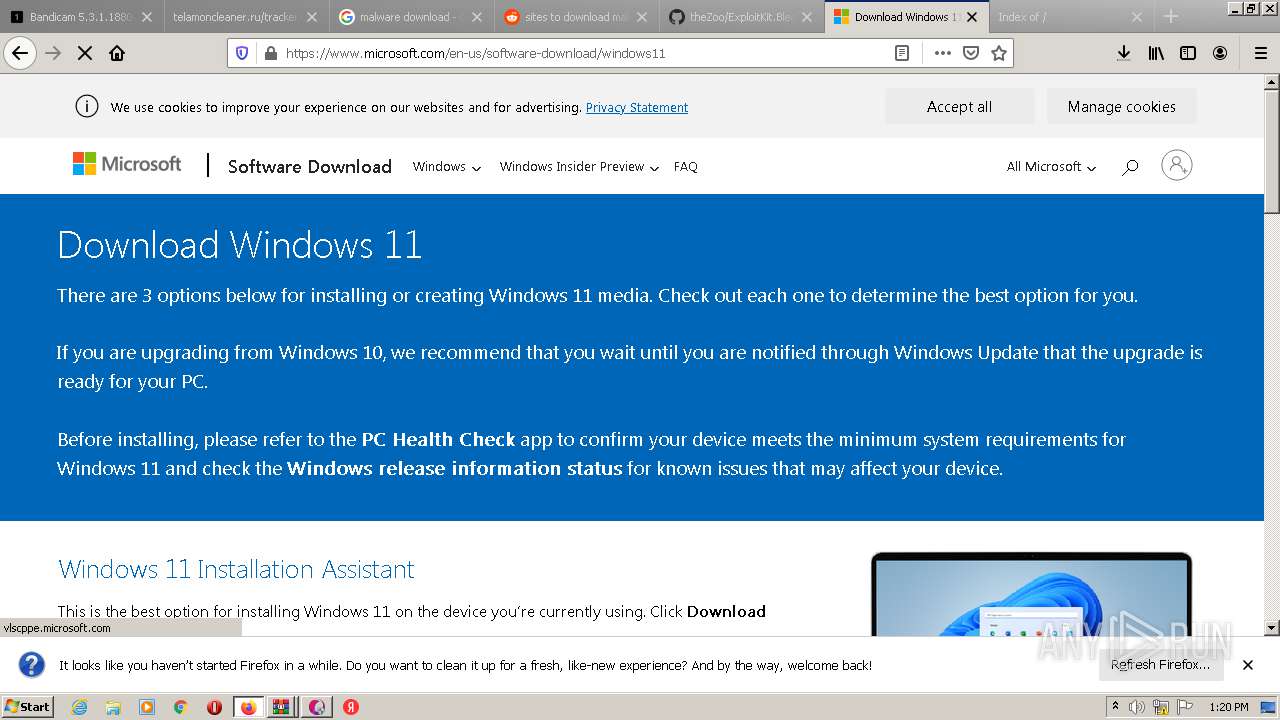The width and height of the screenshot is (1280, 720).
Task: Open the Firefox hamburger menu
Action: (x=1260, y=53)
